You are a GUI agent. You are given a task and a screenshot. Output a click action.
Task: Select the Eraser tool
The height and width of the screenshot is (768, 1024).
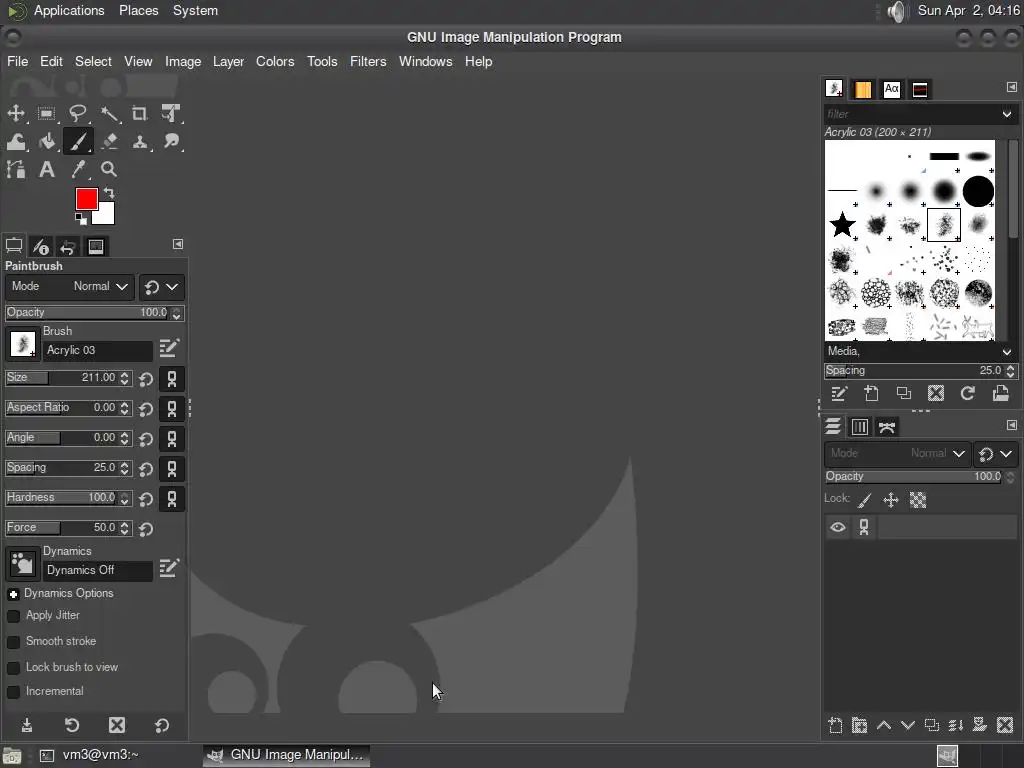pos(109,141)
